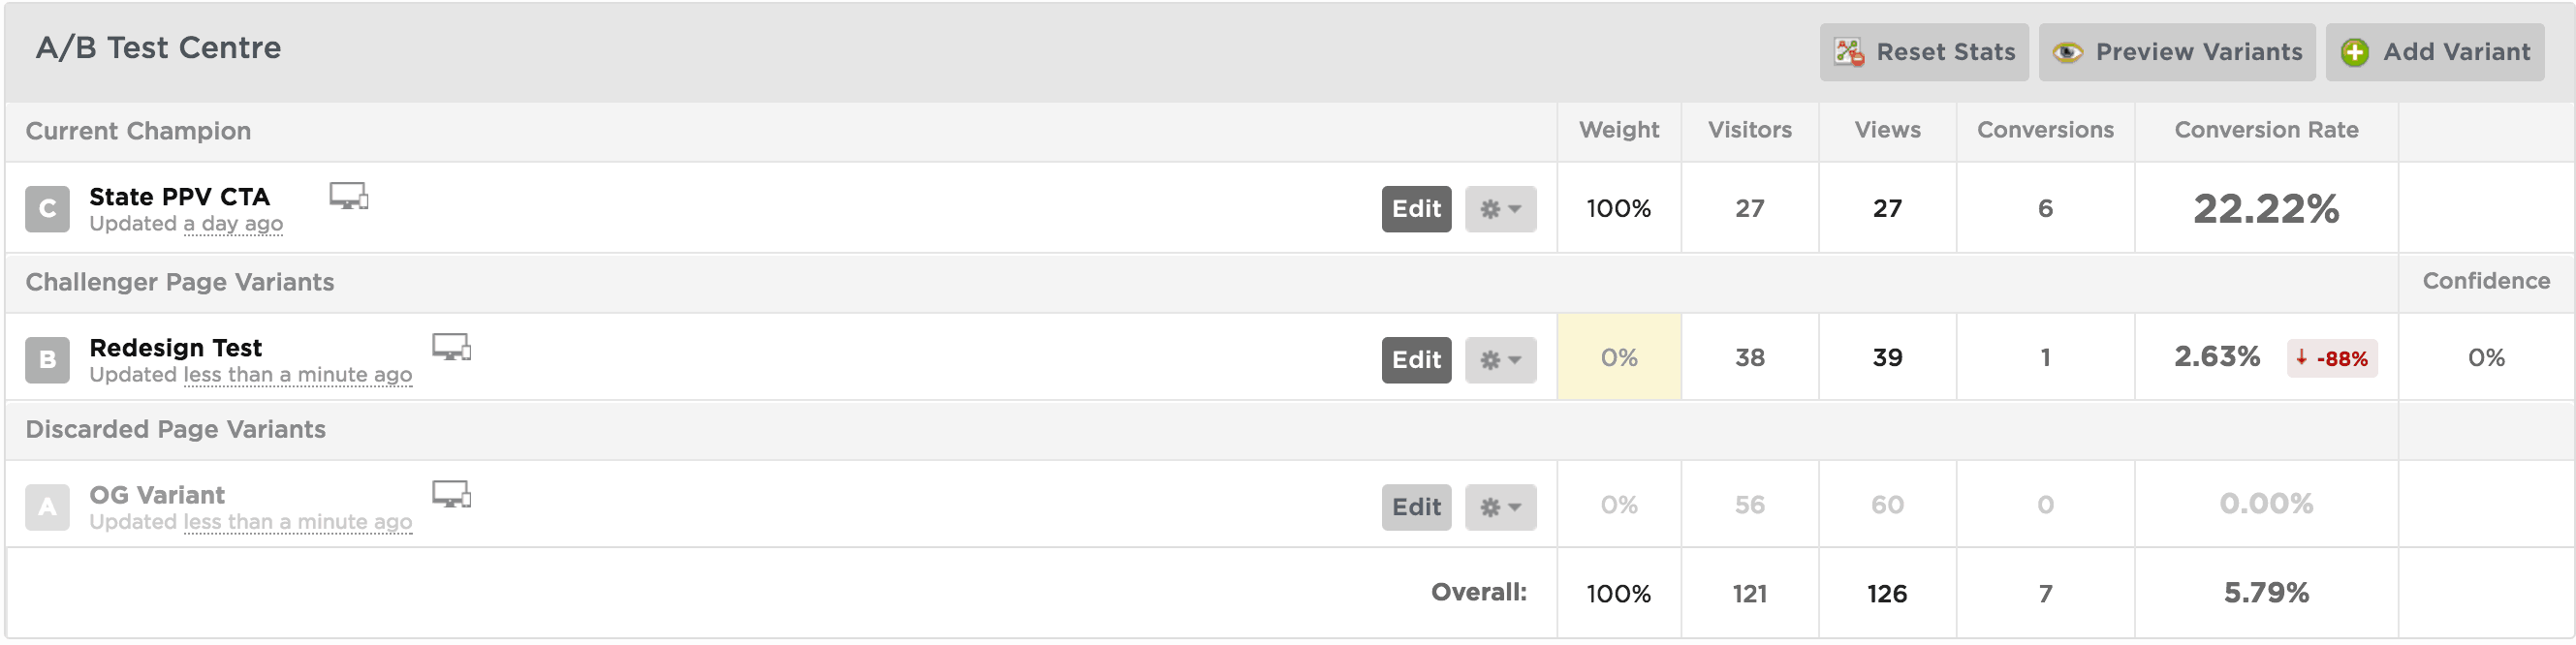Screen dimensions: 2576x645
Task: Click device icon next to State PPV CTA
Action: tap(349, 196)
